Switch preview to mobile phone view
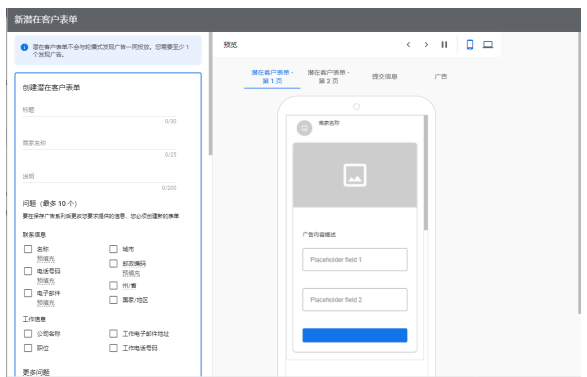Image resolution: width=587 pixels, height=377 pixels. click(x=470, y=45)
